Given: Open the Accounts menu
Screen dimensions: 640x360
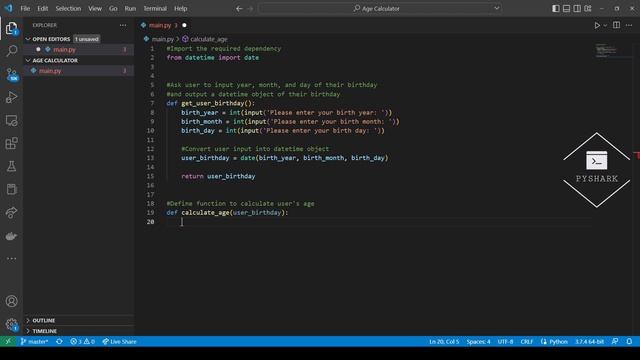Looking at the screenshot, I should (x=11, y=301).
